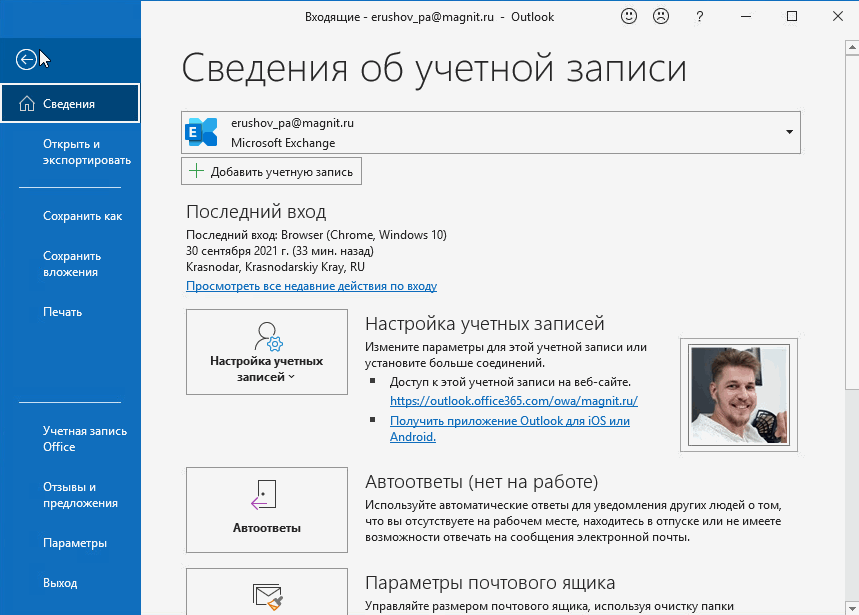Click the Сведения об учетной записи heading
The height and width of the screenshot is (615, 859).
(x=433, y=69)
